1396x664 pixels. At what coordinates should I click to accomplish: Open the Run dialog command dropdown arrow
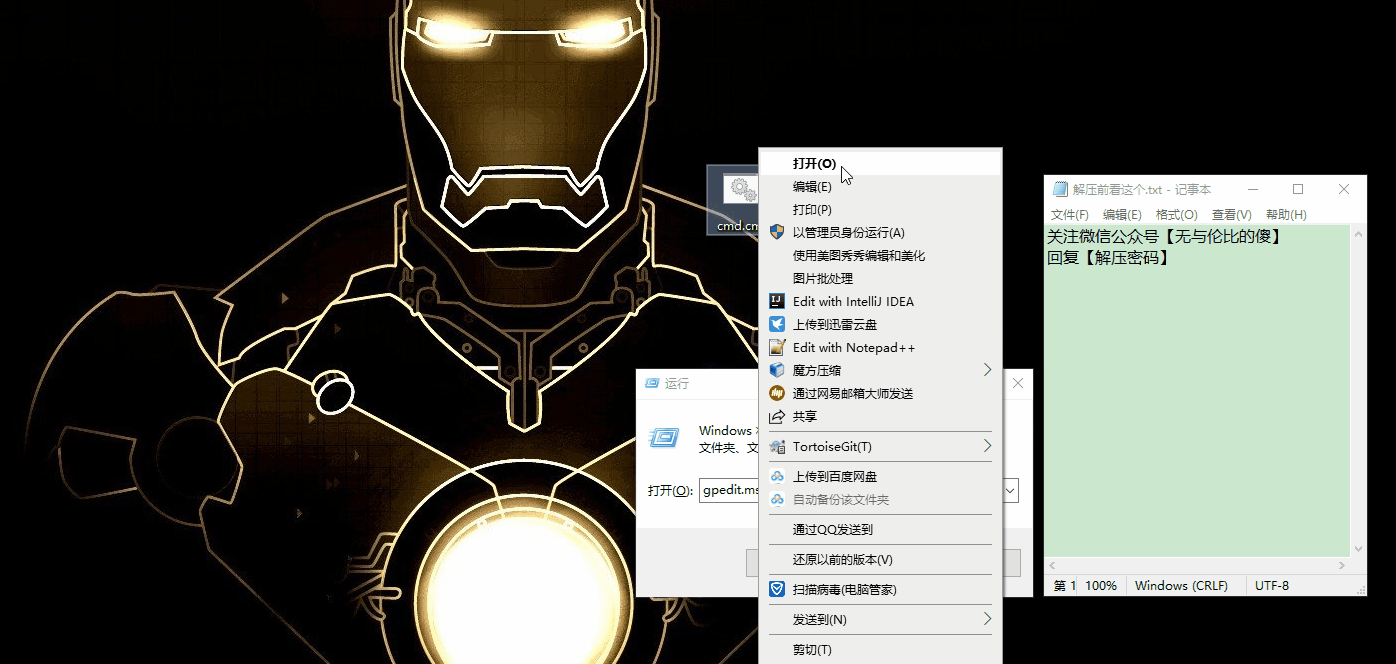point(1010,491)
